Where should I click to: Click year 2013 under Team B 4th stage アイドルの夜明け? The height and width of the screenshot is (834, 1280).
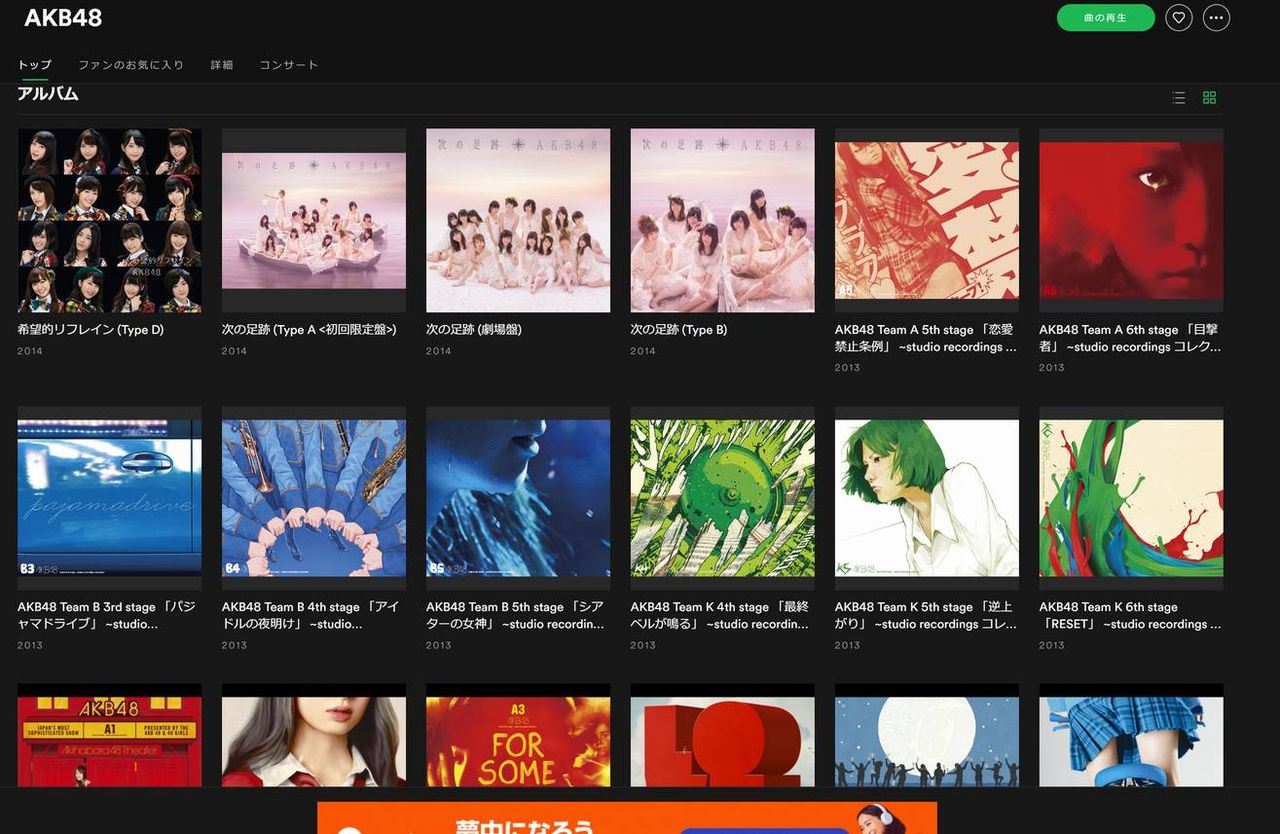235,645
